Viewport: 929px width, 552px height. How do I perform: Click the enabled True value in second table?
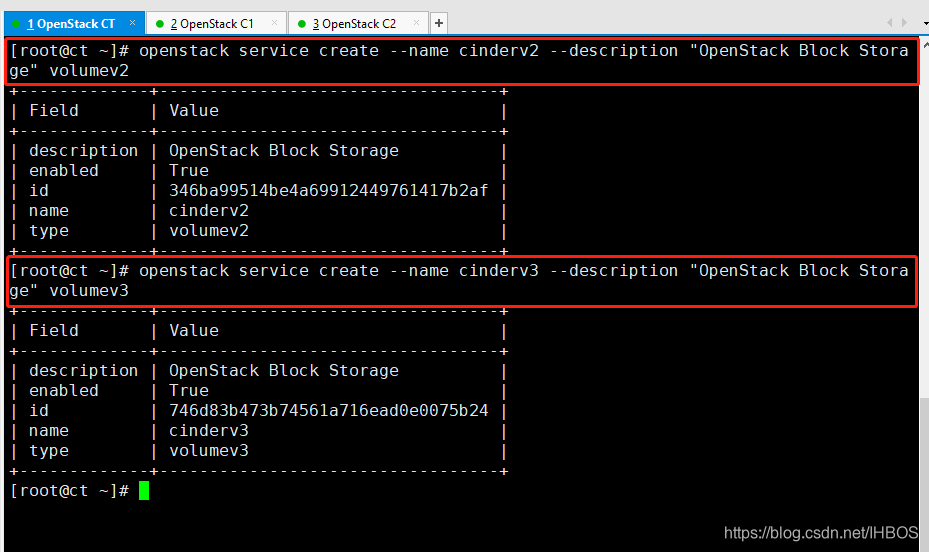(189, 390)
